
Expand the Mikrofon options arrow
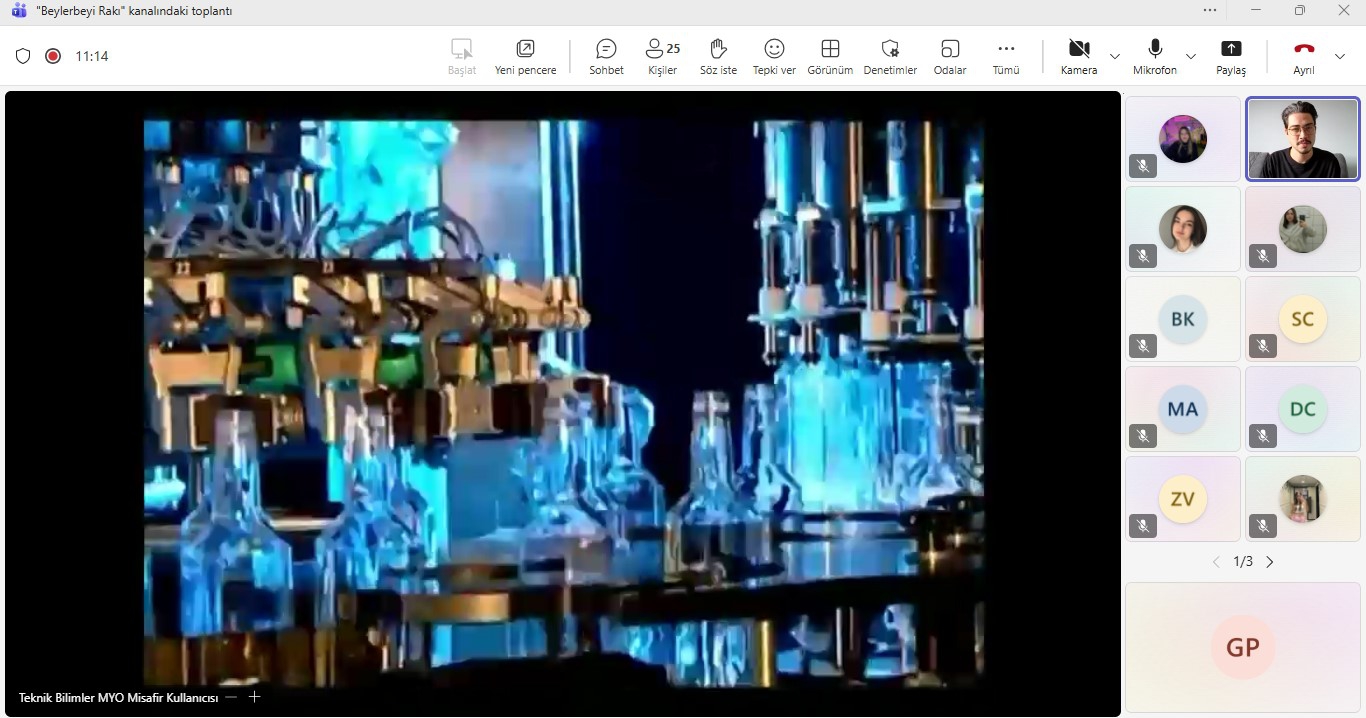pyautogui.click(x=1191, y=56)
